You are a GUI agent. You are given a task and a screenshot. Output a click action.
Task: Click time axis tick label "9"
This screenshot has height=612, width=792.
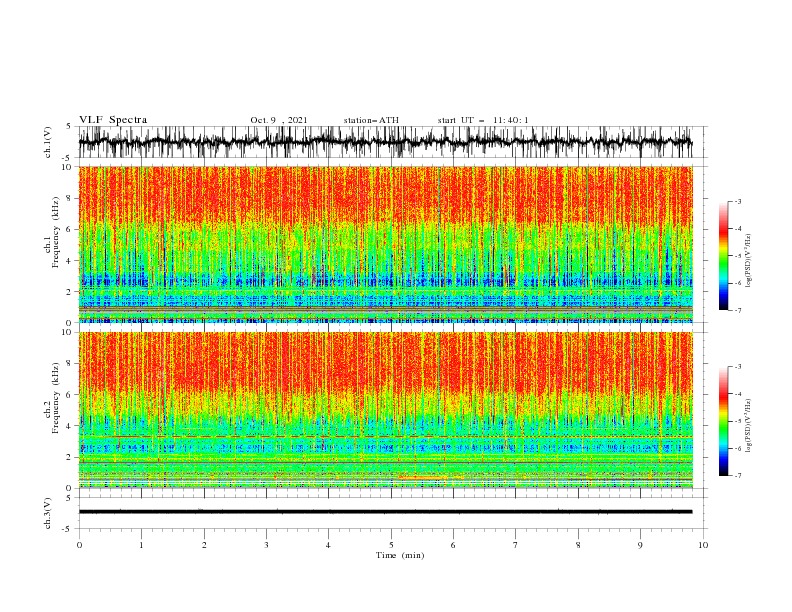coord(640,545)
